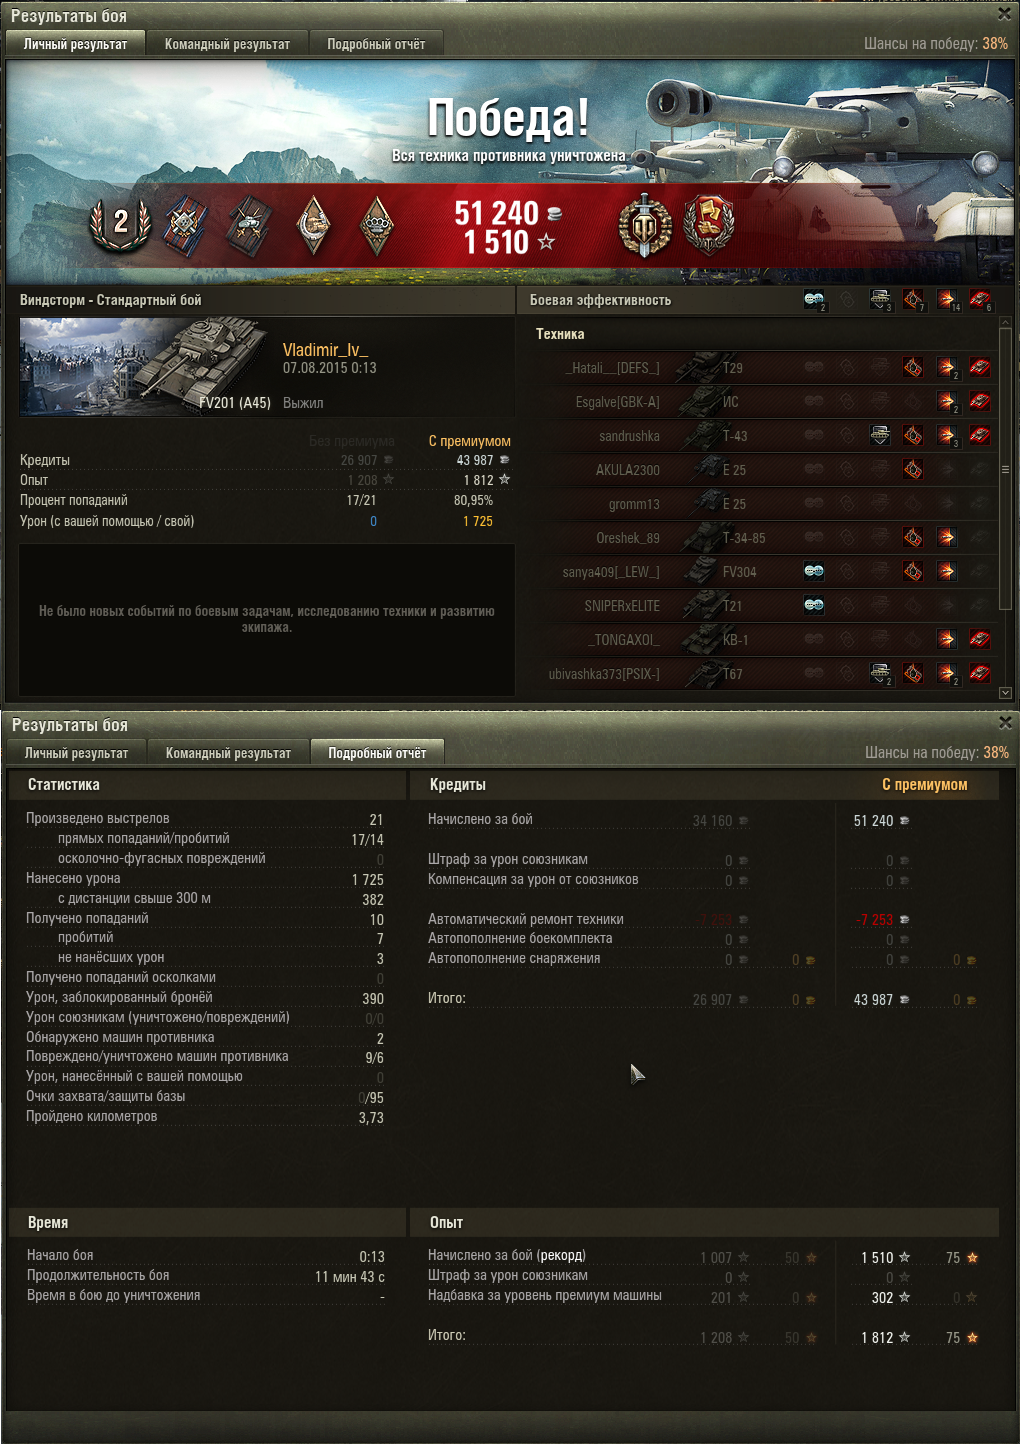Click the damage icon in the T29 row
This screenshot has height=1446, width=1020.
[946, 368]
